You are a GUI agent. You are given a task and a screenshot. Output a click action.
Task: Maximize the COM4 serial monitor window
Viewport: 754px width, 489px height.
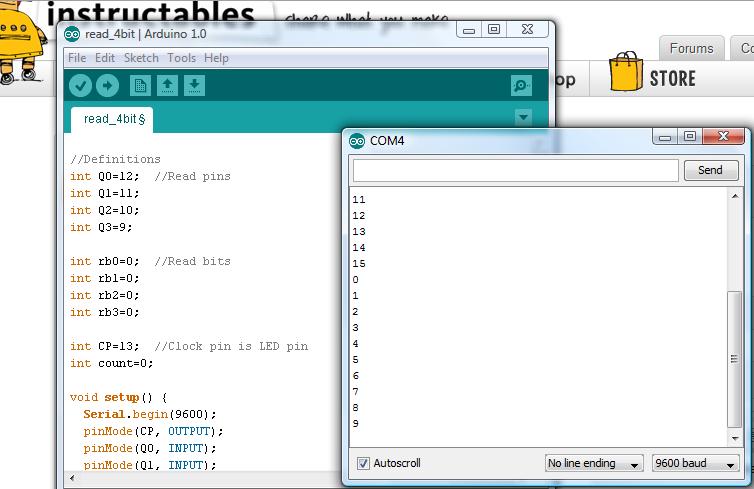pyautogui.click(x=690, y=137)
